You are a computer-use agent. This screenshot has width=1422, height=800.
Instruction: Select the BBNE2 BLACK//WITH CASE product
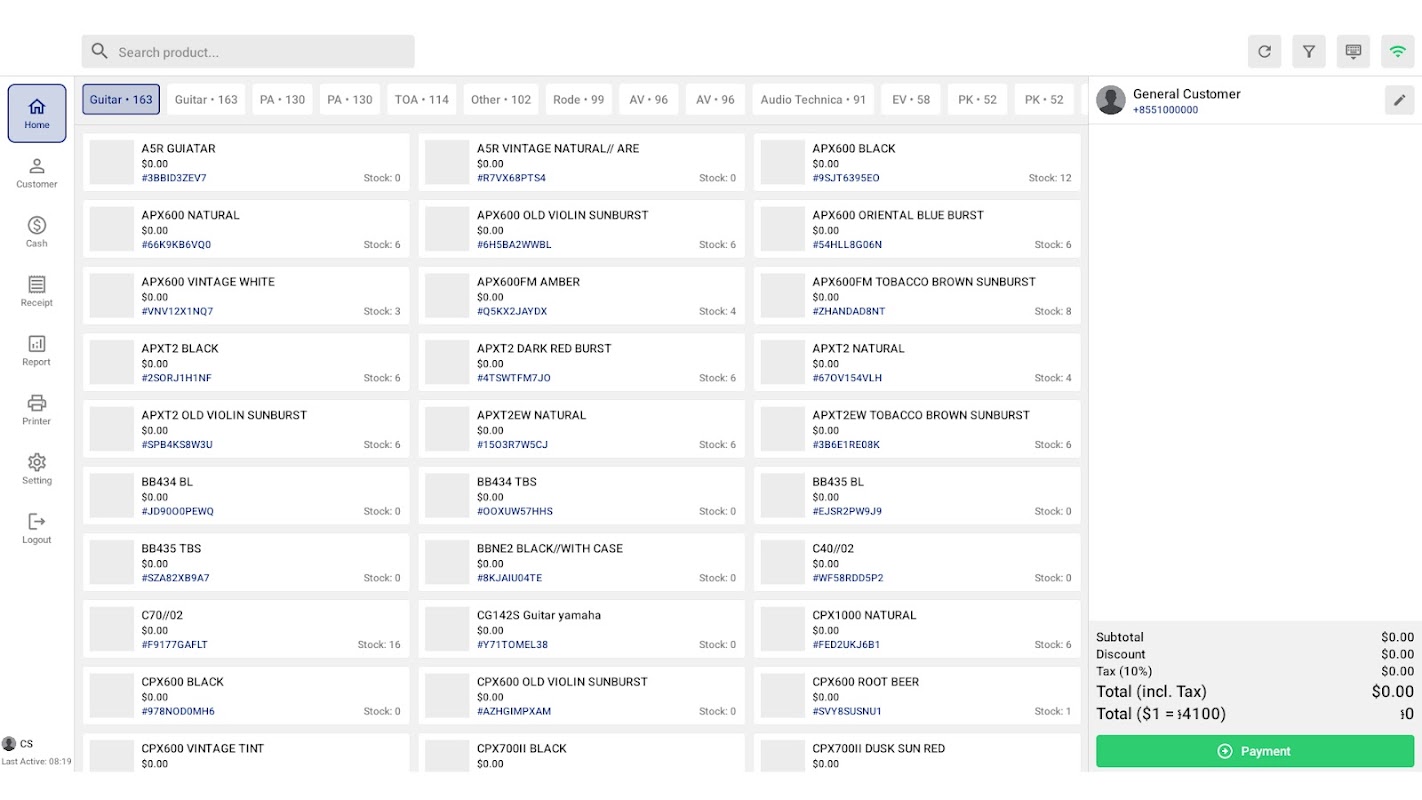tap(582, 562)
